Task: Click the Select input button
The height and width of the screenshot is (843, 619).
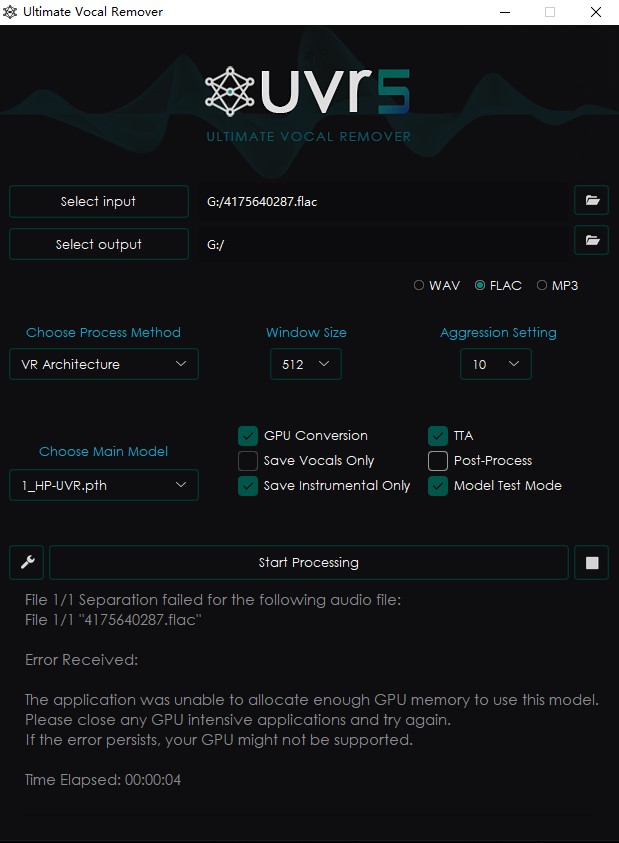Action: pos(98,201)
